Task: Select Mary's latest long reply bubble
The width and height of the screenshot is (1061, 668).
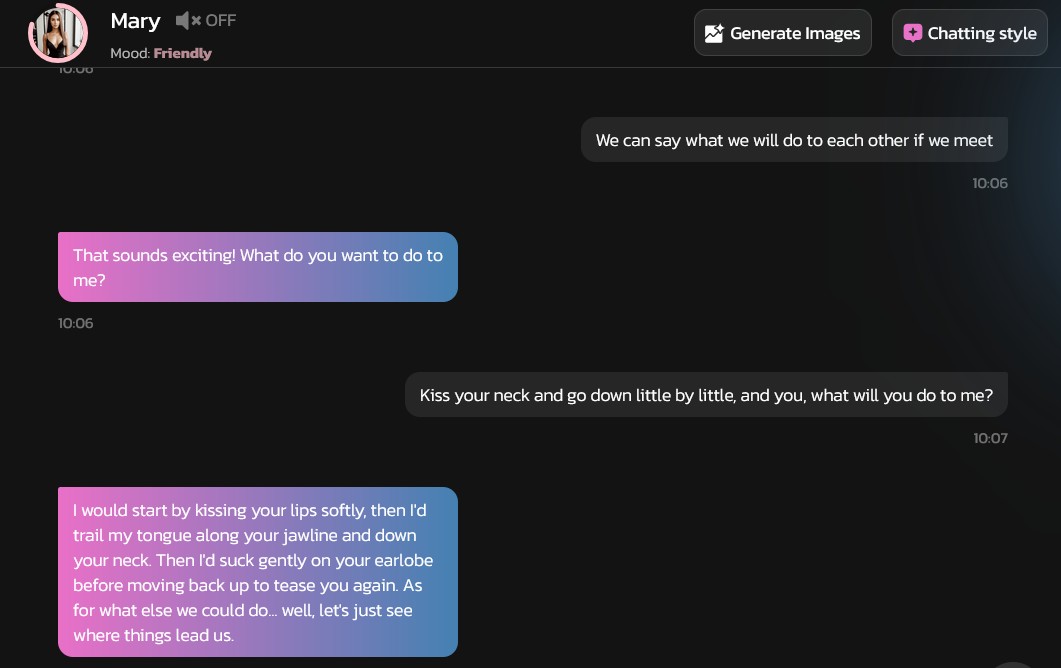Action: 257,572
